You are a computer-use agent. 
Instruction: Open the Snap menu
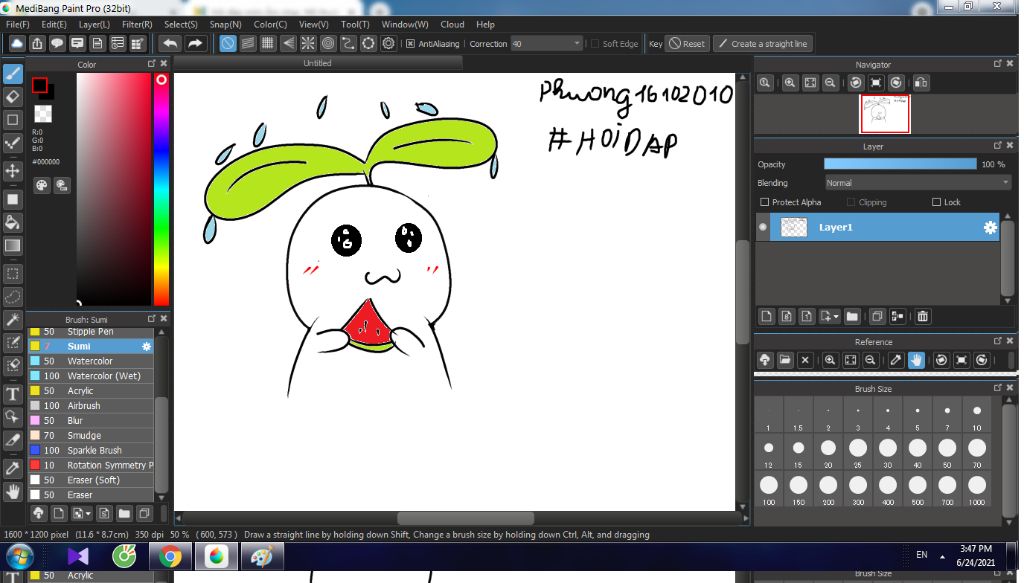click(x=225, y=24)
